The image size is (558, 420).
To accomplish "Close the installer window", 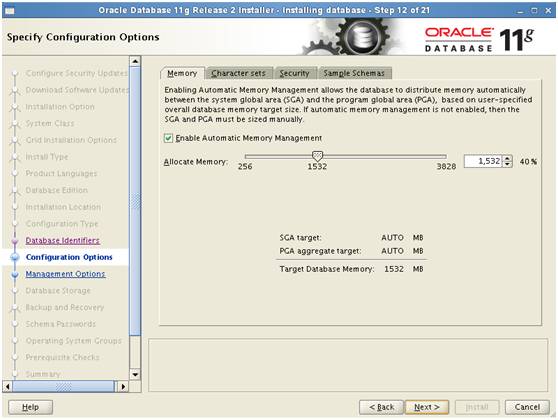I will tap(548, 11).
